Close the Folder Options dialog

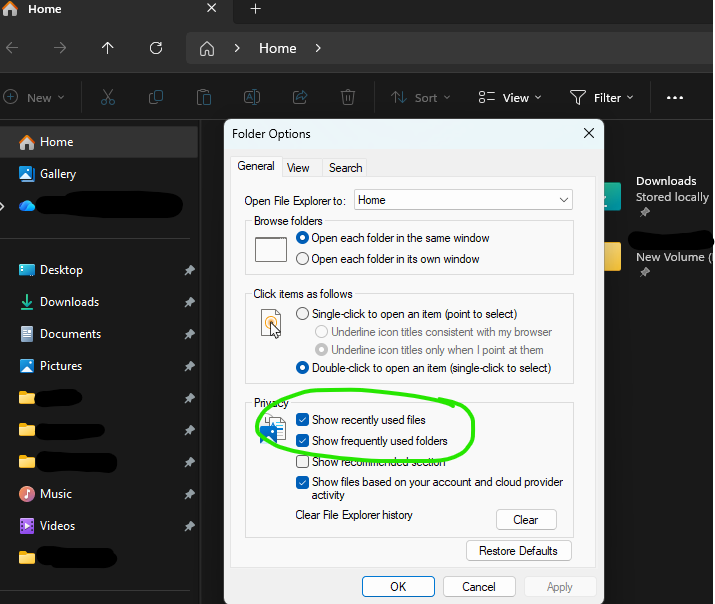589,133
